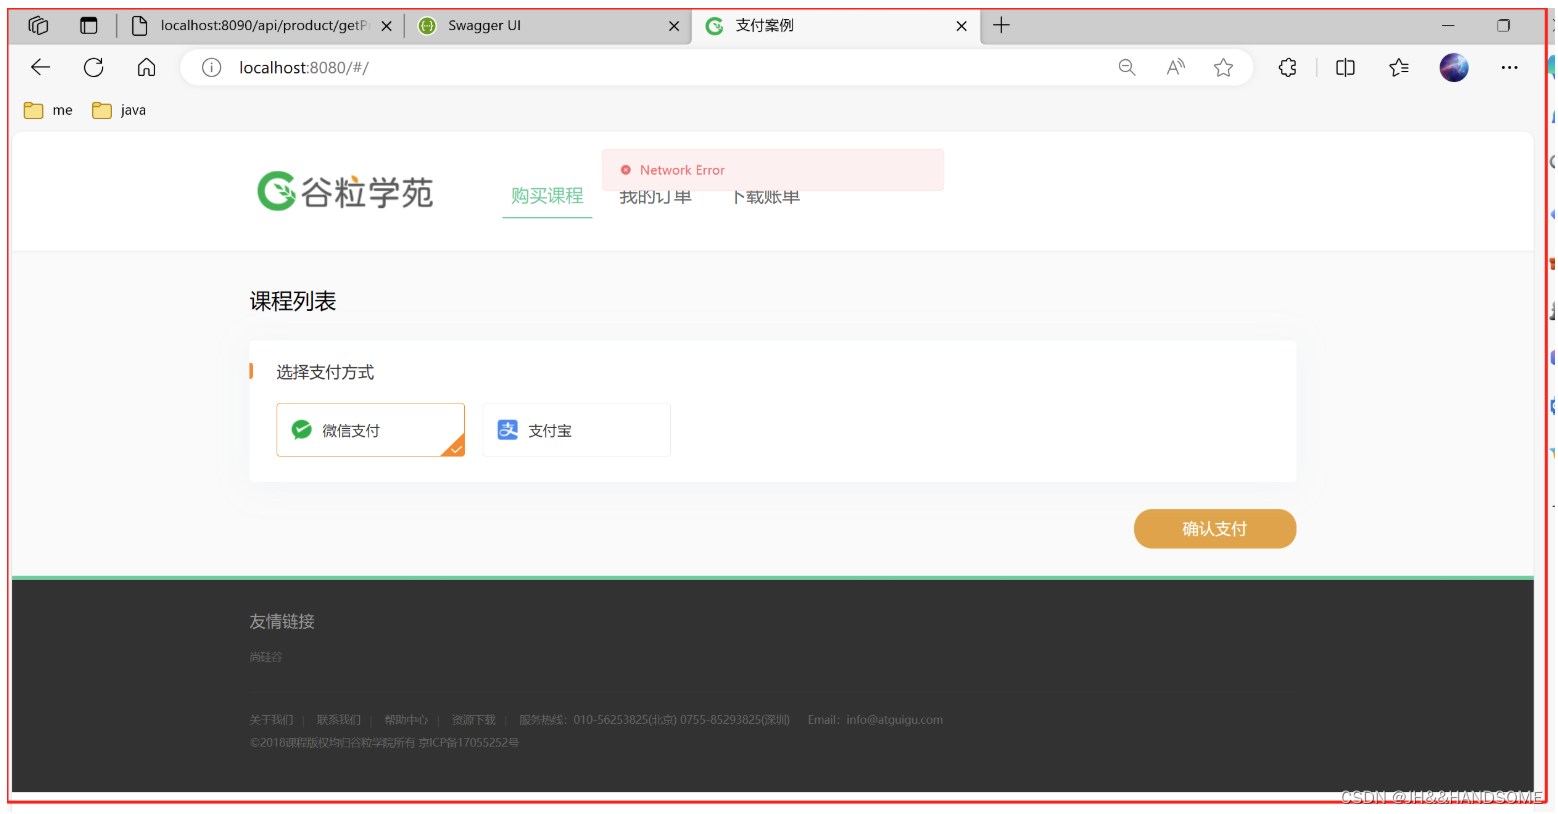Screen dimensions: 1558x814
Task: View site information icon in address bar
Action: (211, 67)
